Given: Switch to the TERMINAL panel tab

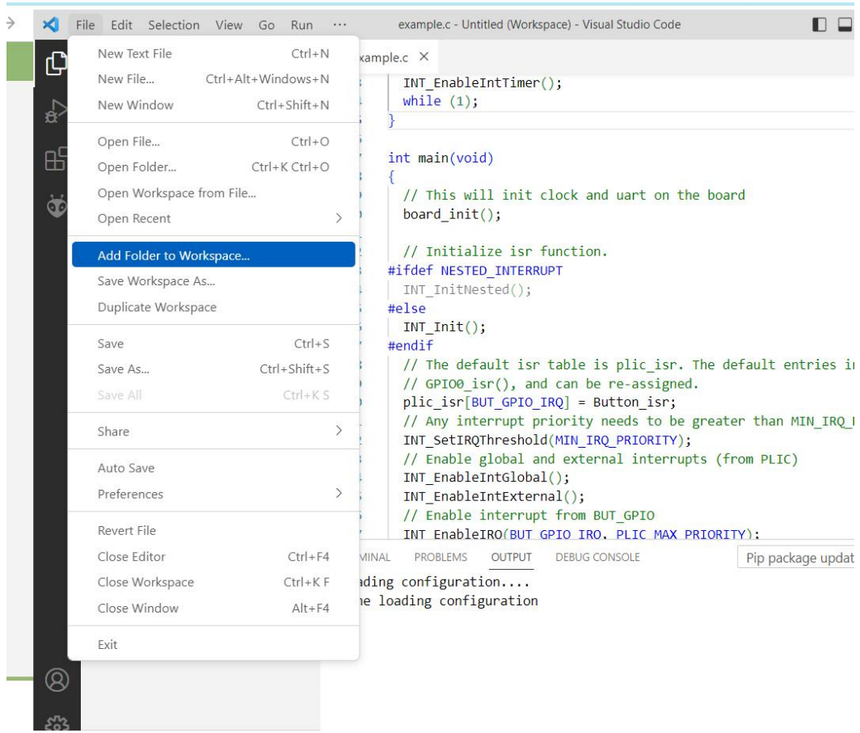Looking at the screenshot, I should coord(375,557).
